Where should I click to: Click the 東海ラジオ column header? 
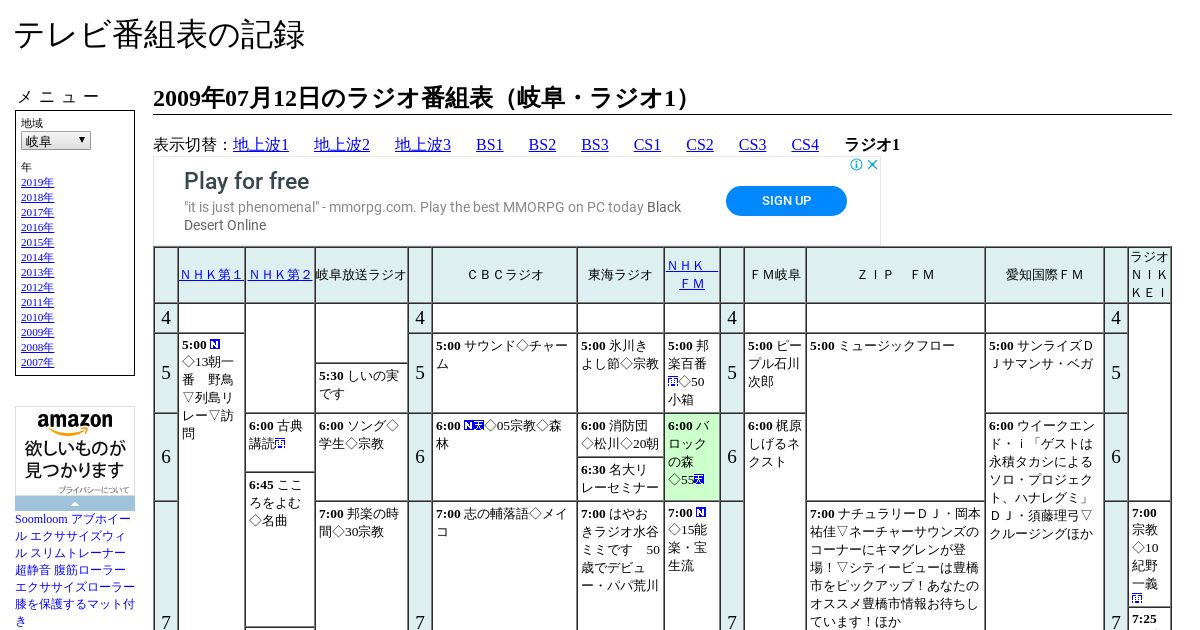tap(620, 275)
